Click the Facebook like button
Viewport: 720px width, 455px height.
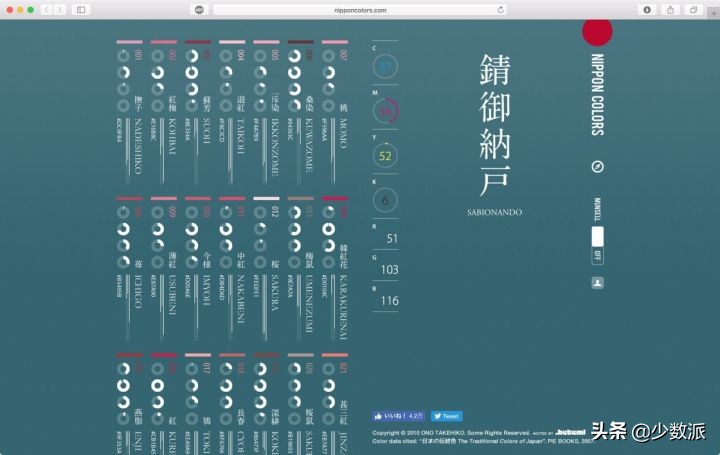coord(398,416)
